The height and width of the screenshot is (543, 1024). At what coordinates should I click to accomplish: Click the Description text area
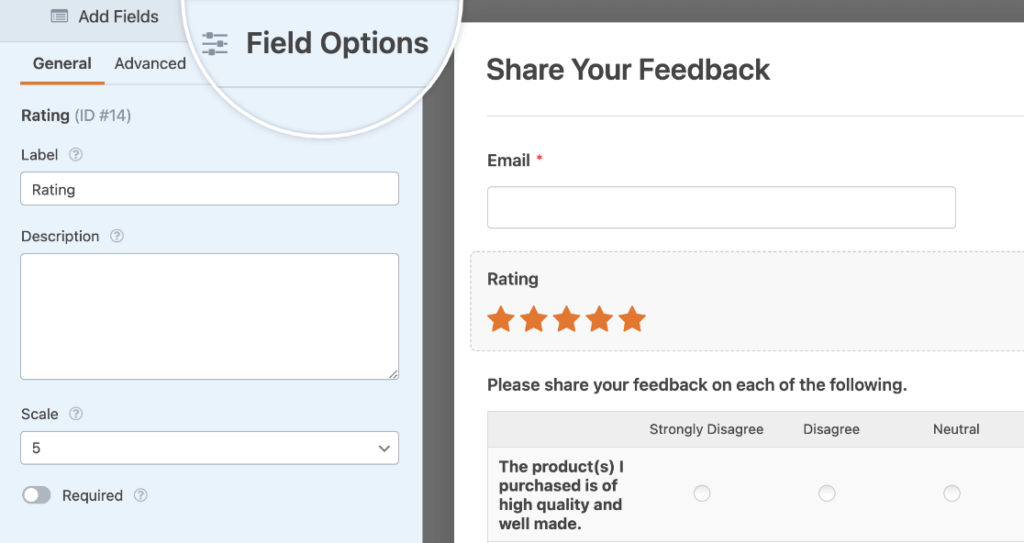click(x=210, y=316)
